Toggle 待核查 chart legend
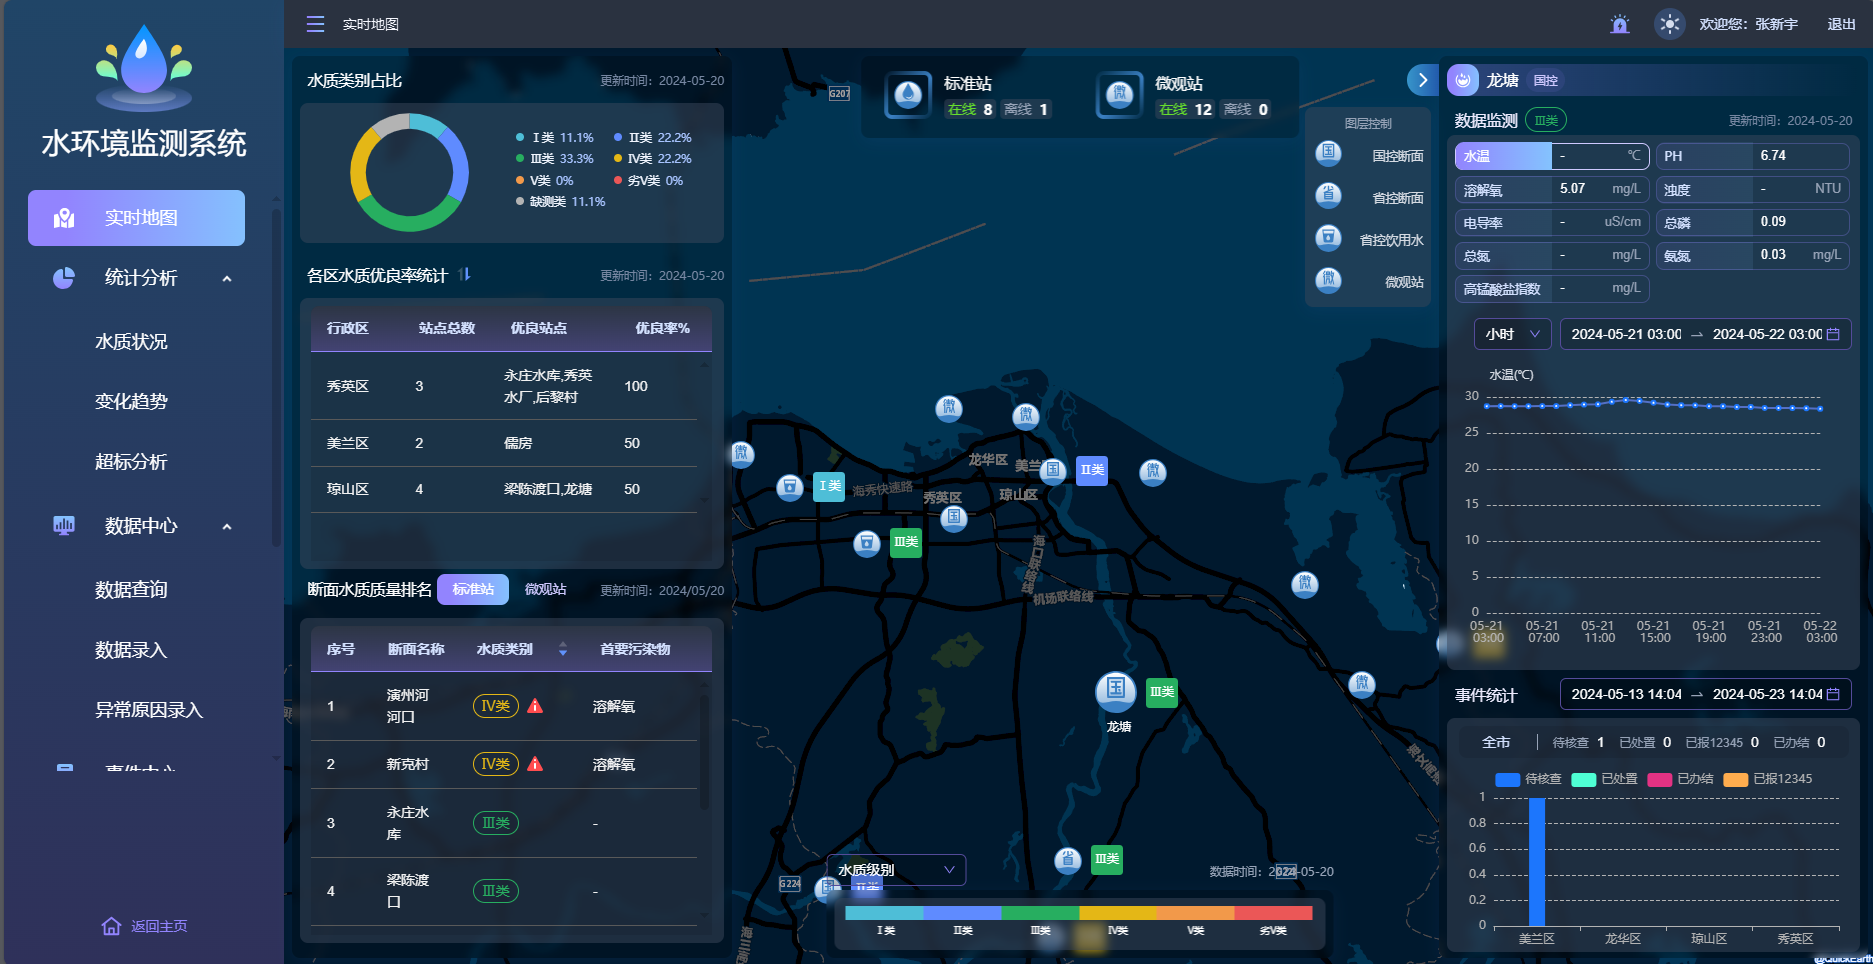The image size is (1873, 964). click(x=1528, y=779)
